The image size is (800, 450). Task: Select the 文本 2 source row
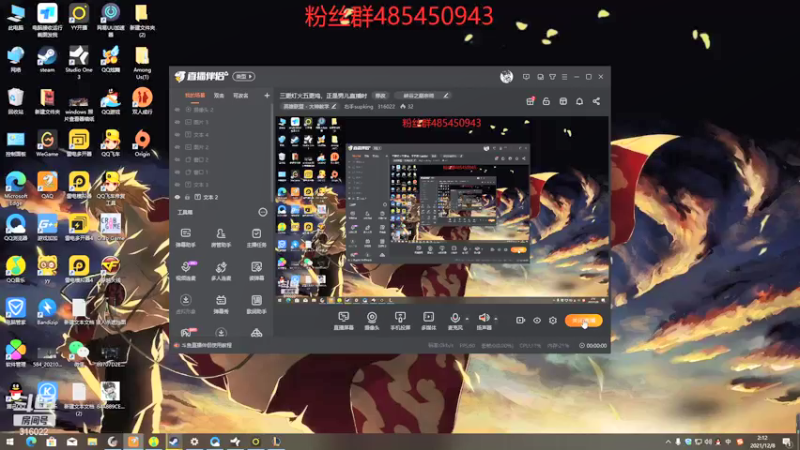coord(221,197)
